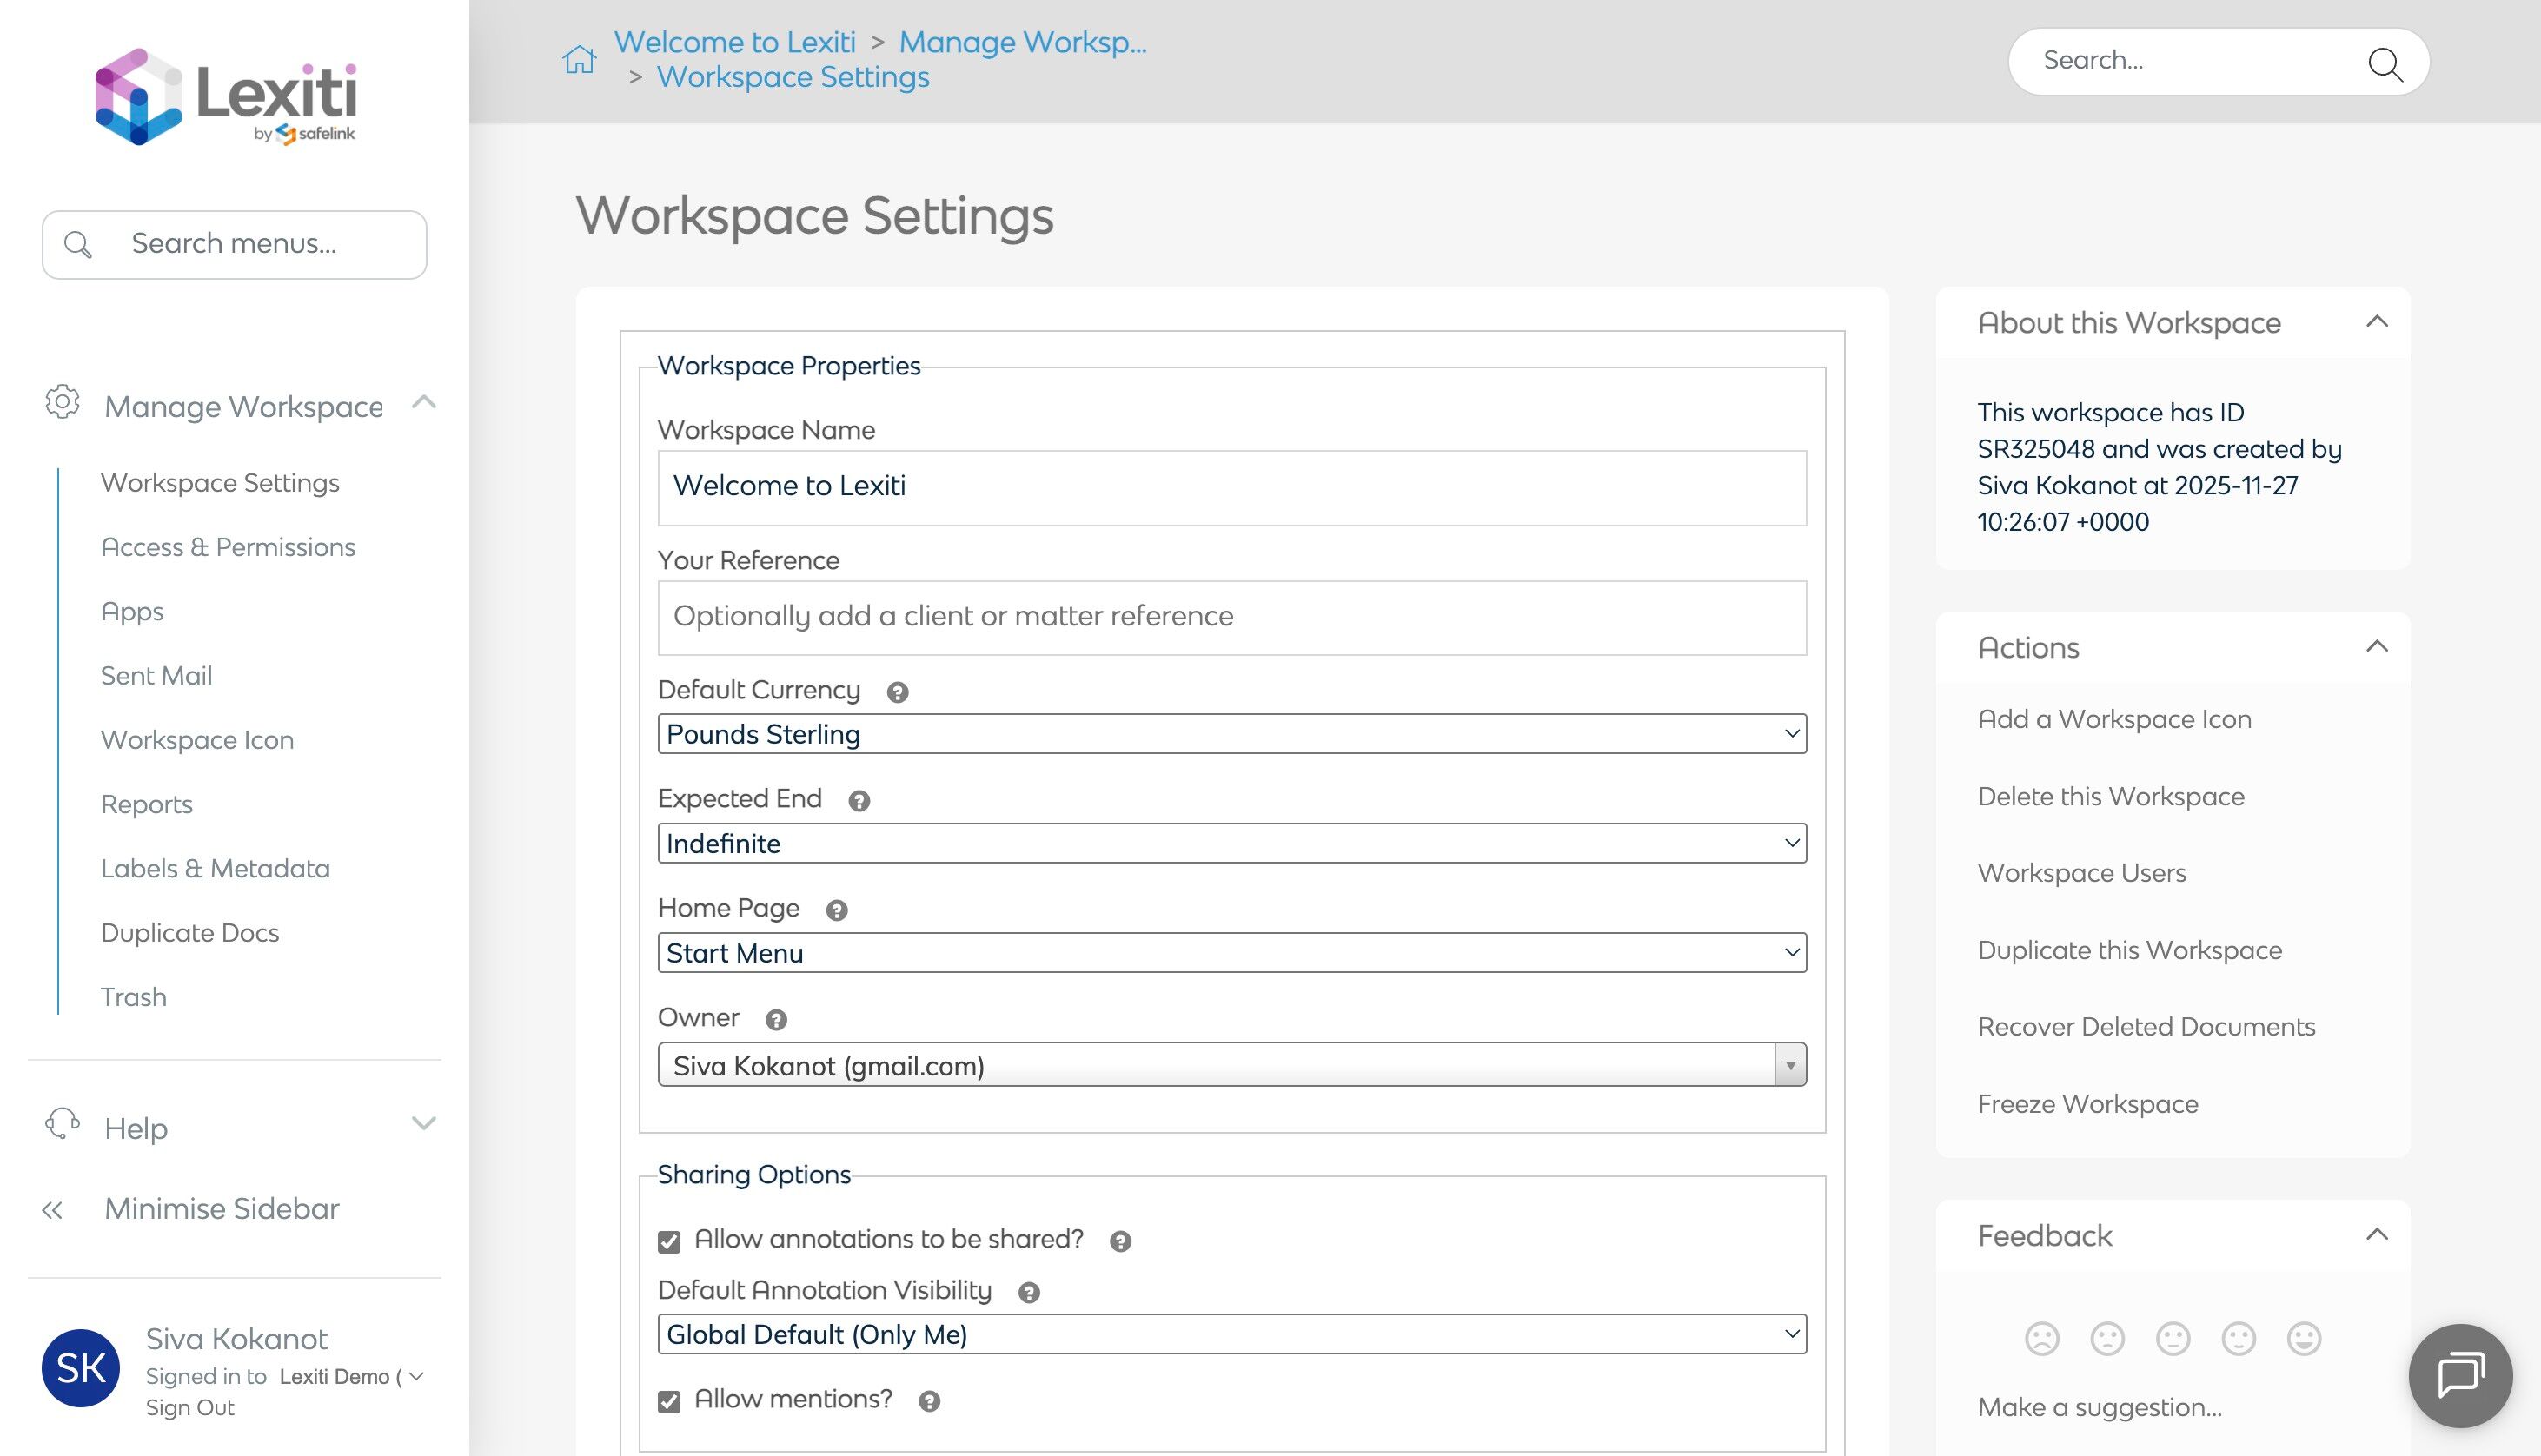This screenshot has width=2541, height=1456.
Task: Go to Labels & Metadata menu item
Action: point(215,868)
